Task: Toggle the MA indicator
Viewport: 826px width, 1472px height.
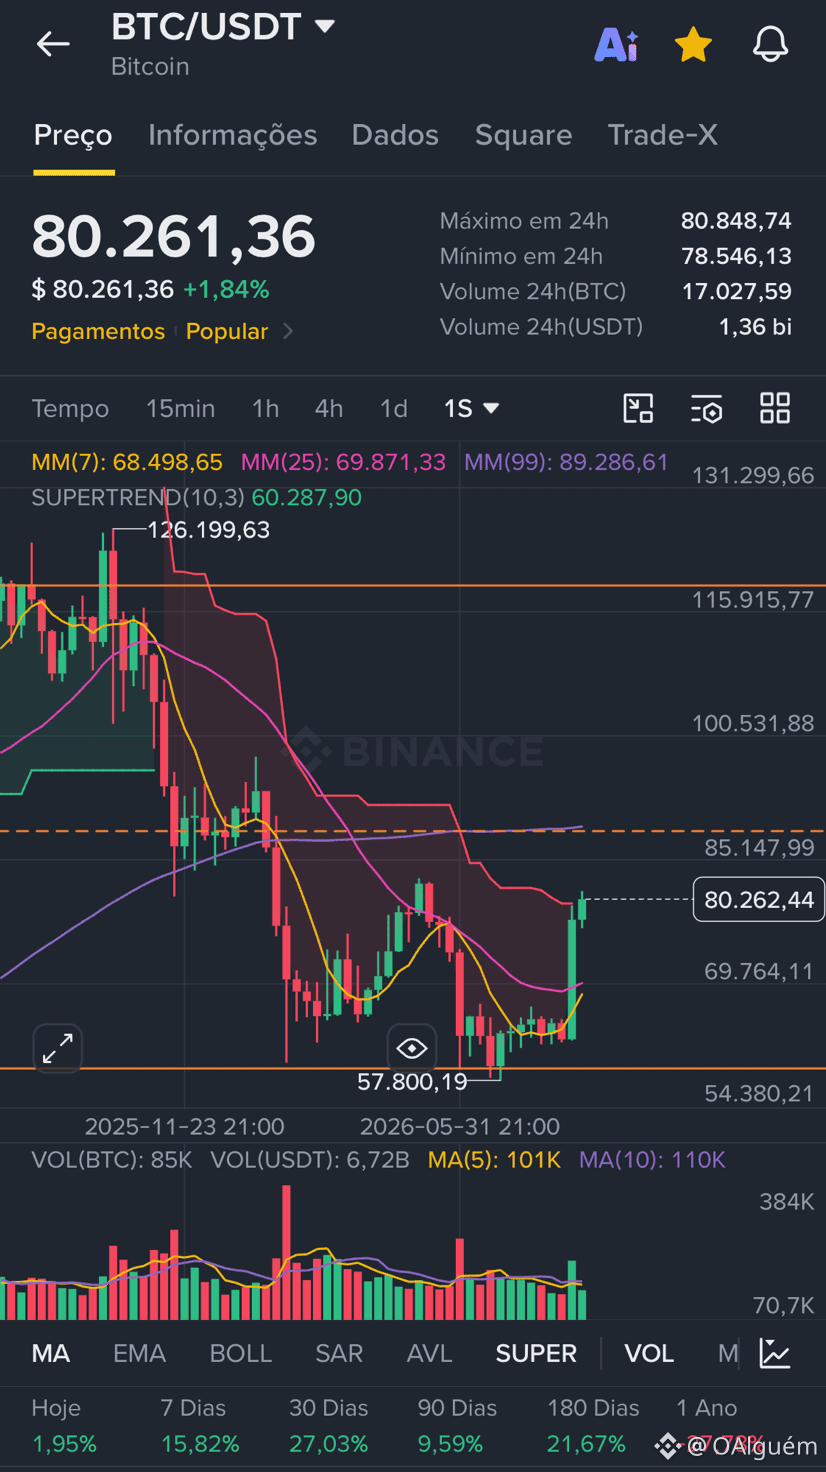Action: click(51, 1353)
